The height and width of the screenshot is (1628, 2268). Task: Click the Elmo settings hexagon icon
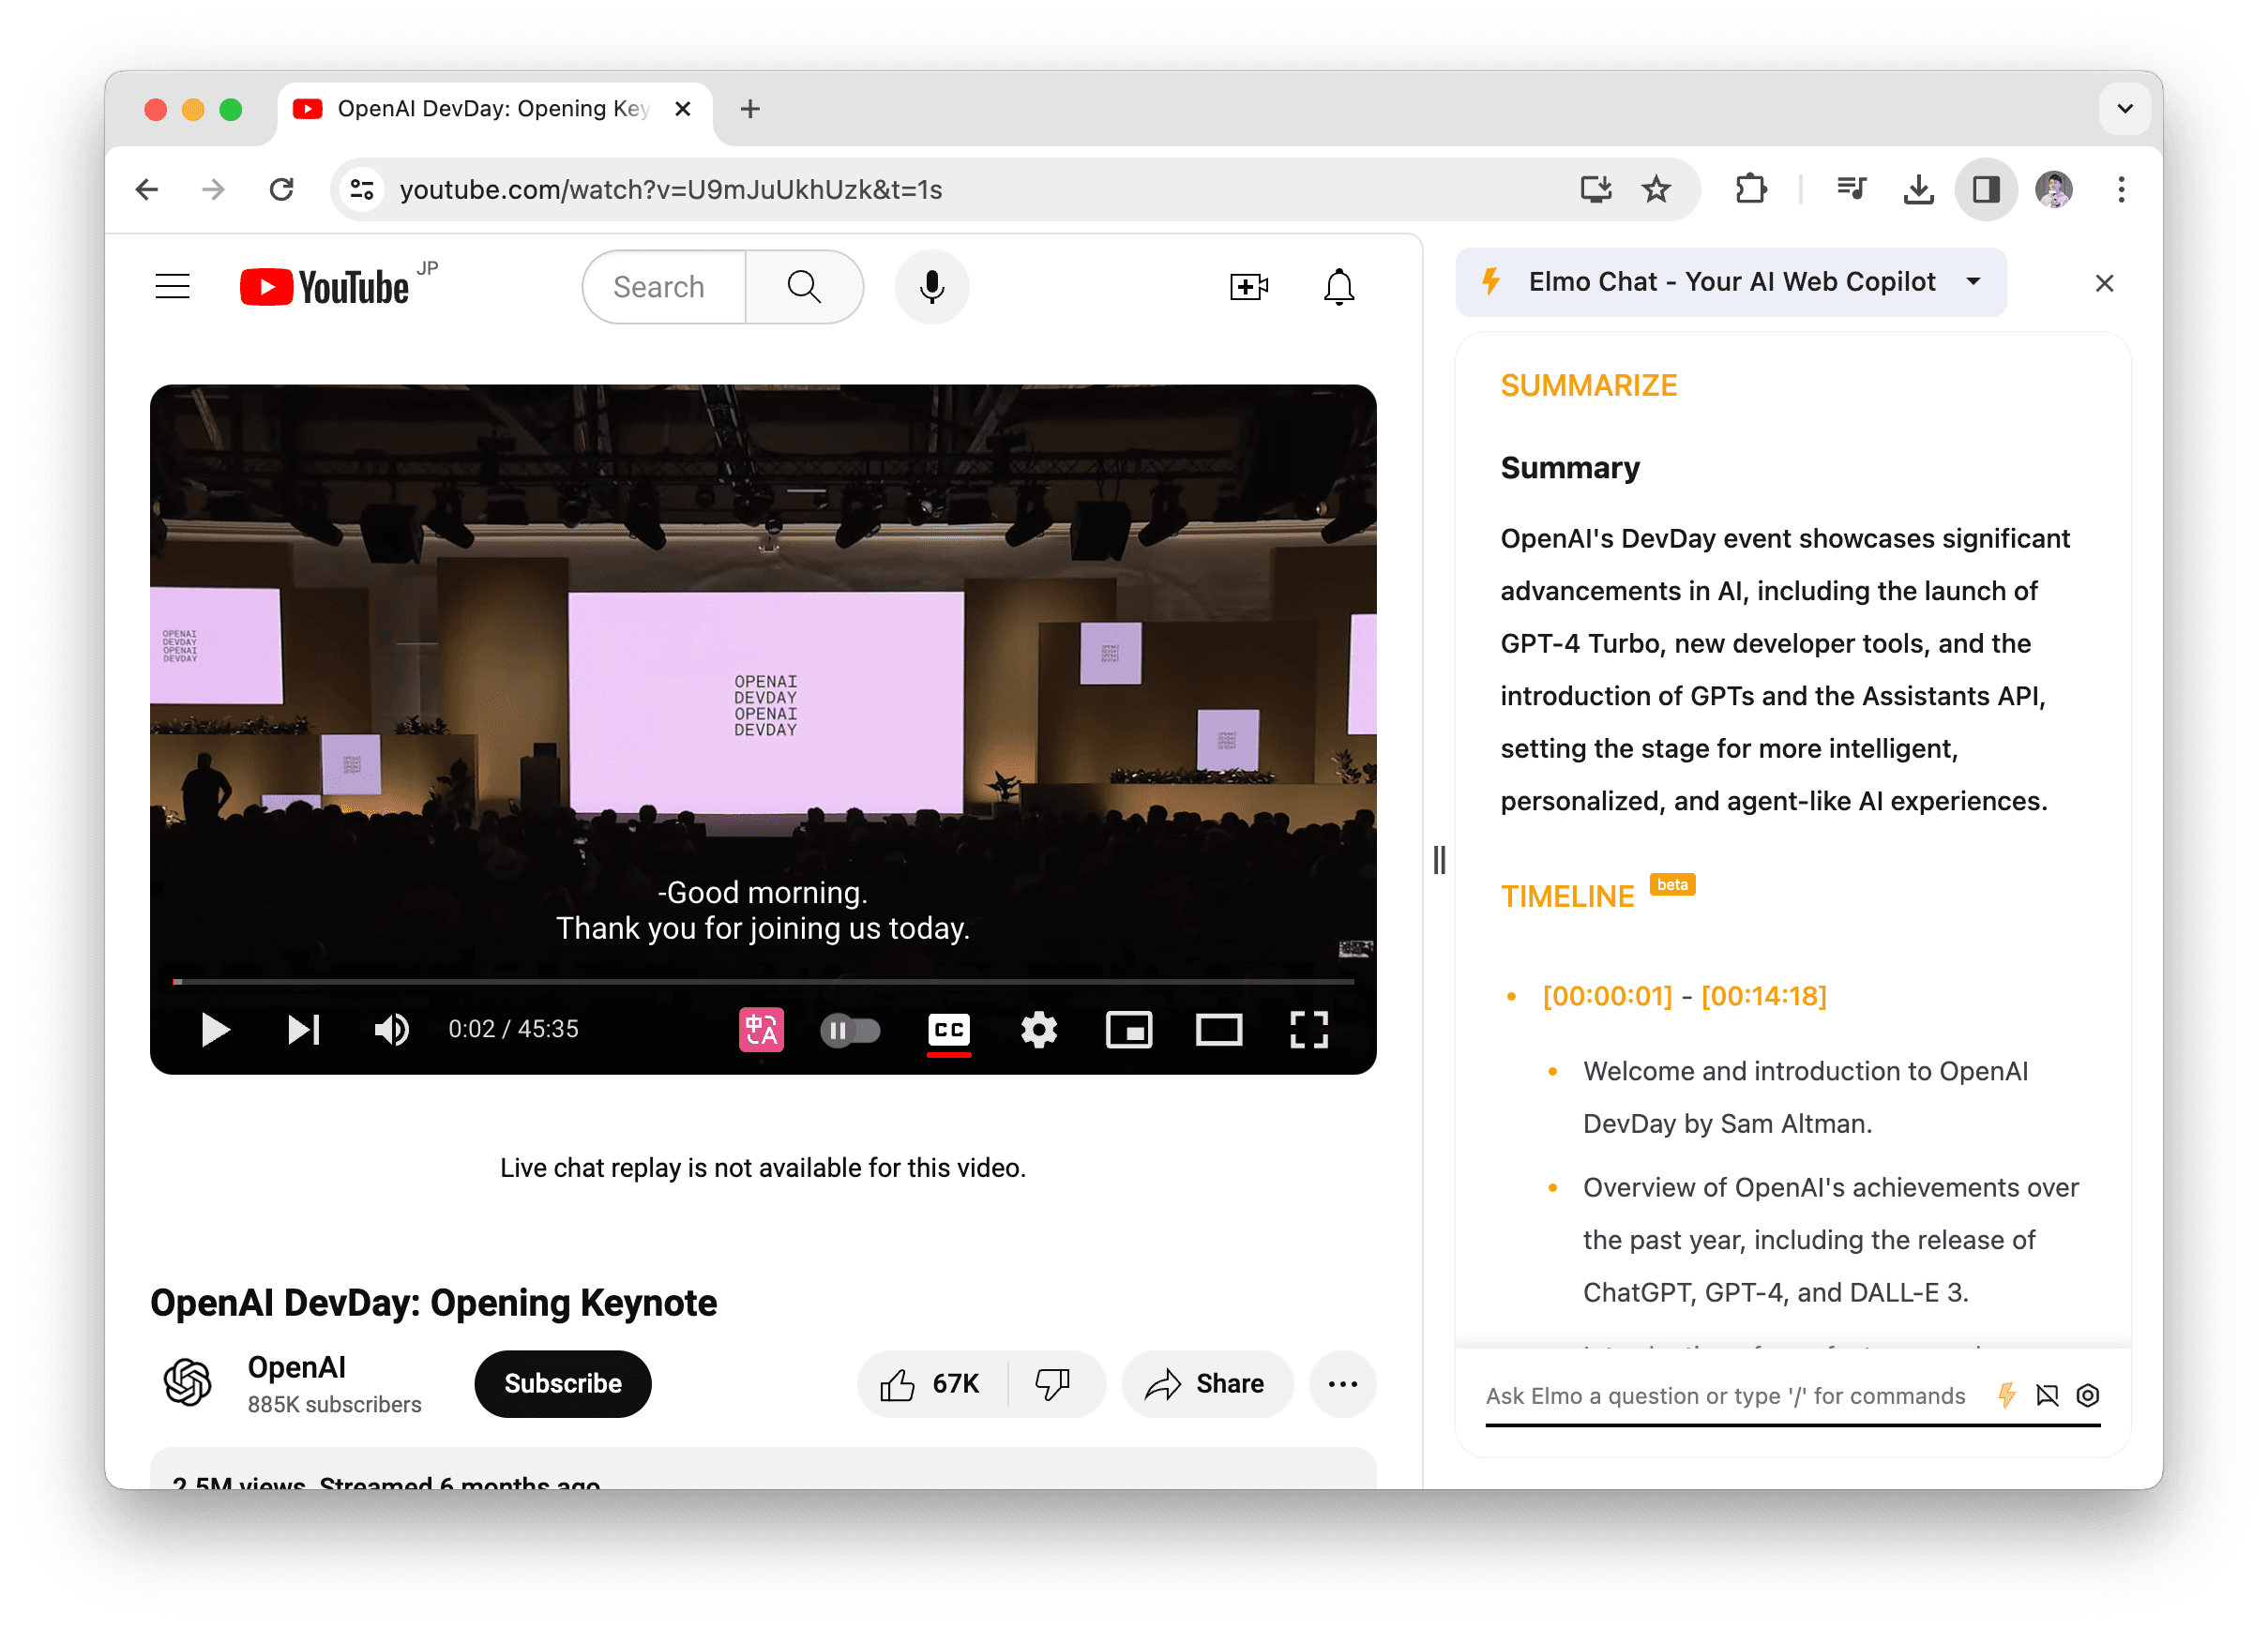(x=2087, y=1394)
